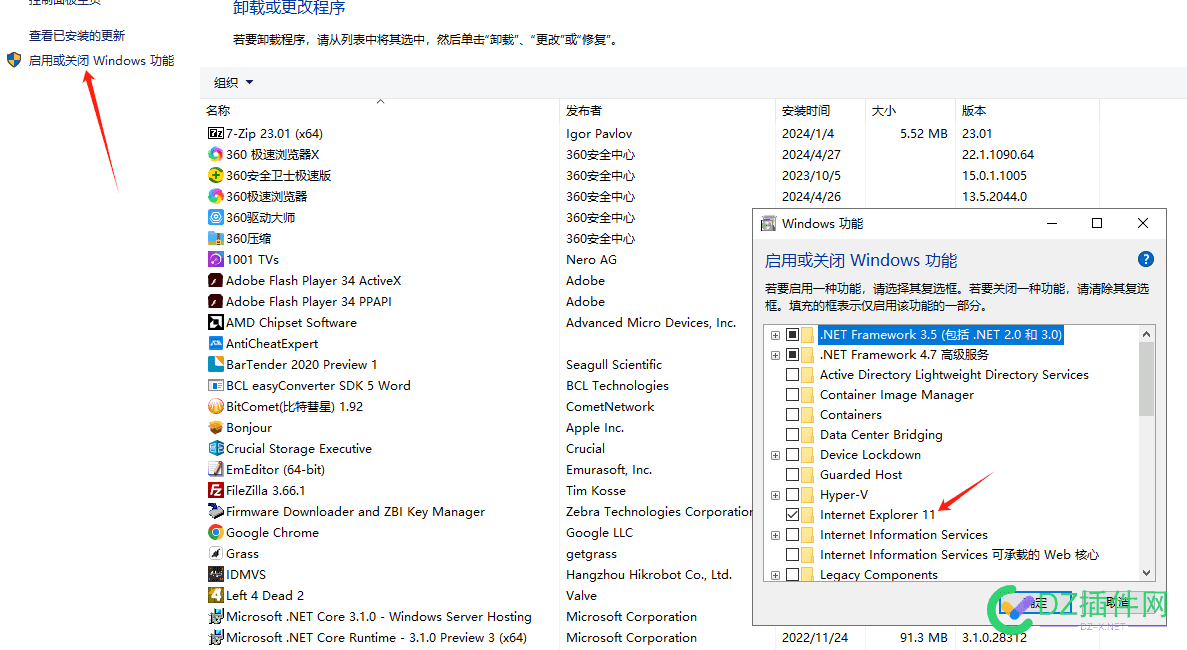Expand the Device Lockdown tree node
Viewport: 1187px width, 650px height.
pyautogui.click(x=775, y=455)
